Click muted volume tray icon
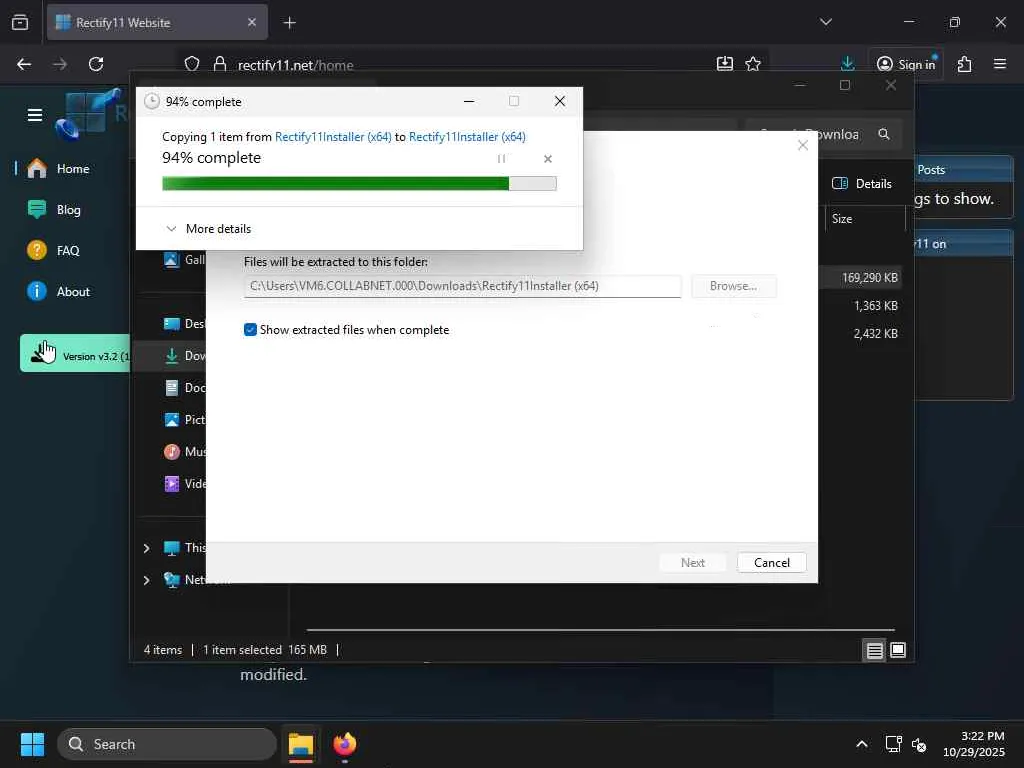 (919, 744)
